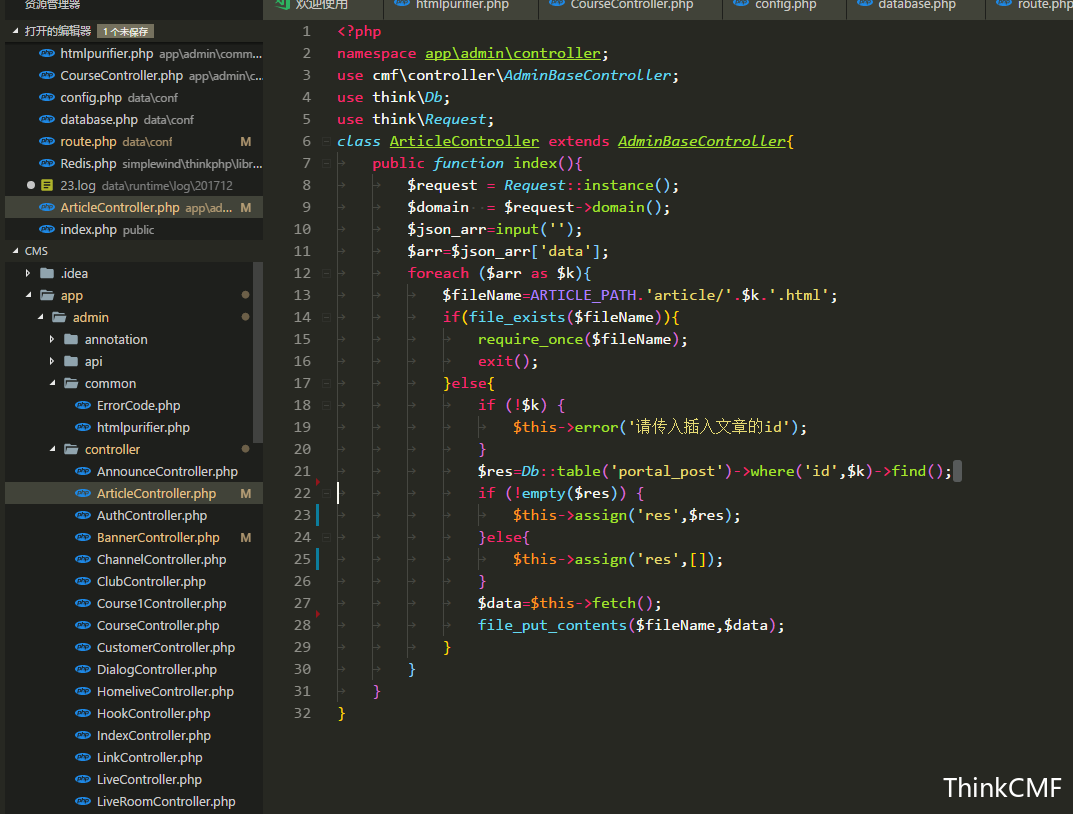The height and width of the screenshot is (814, 1073).
Task: Click the IndexController.php file icon
Action: click(x=83, y=735)
